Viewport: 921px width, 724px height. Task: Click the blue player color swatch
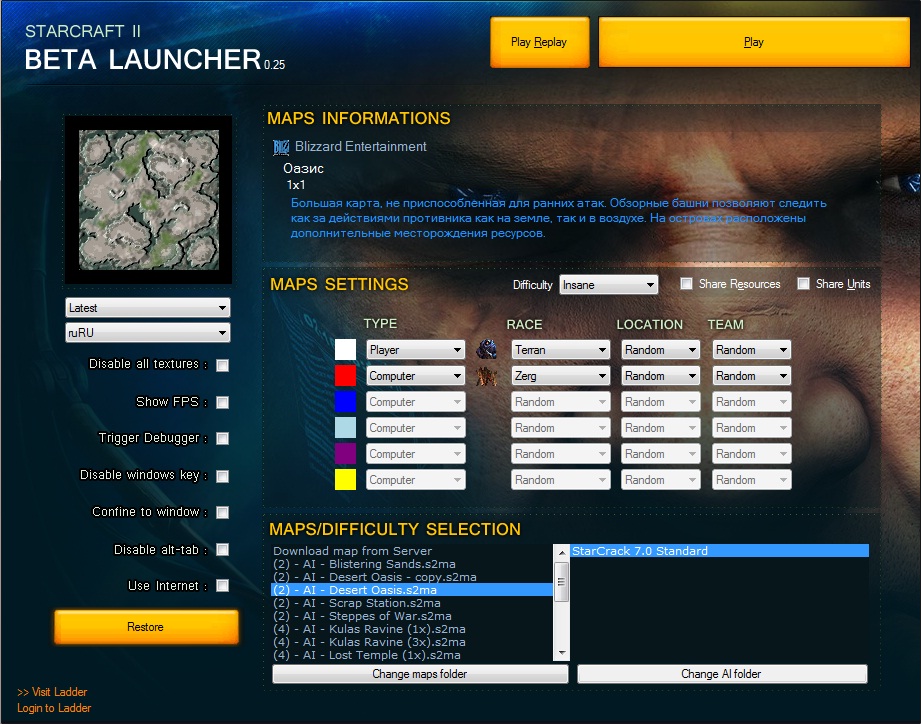pos(345,402)
